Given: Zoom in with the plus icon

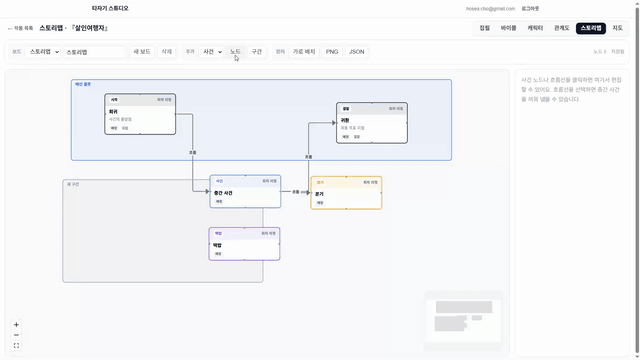Looking at the screenshot, I should coord(16,324).
